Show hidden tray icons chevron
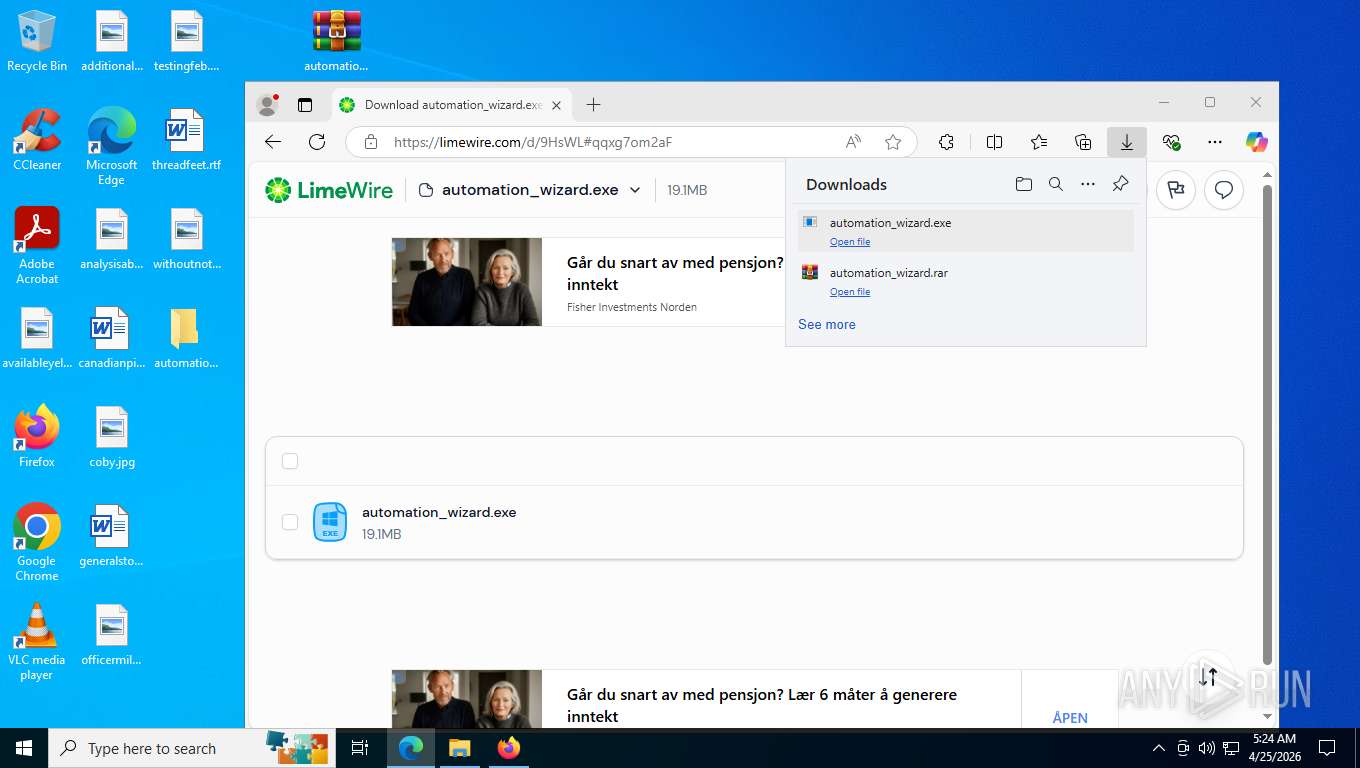Viewport: 1360px width, 768px height. (1159, 748)
